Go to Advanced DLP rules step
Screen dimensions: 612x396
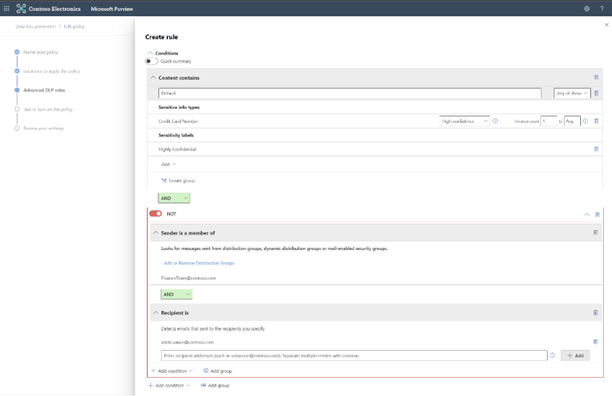[44, 90]
